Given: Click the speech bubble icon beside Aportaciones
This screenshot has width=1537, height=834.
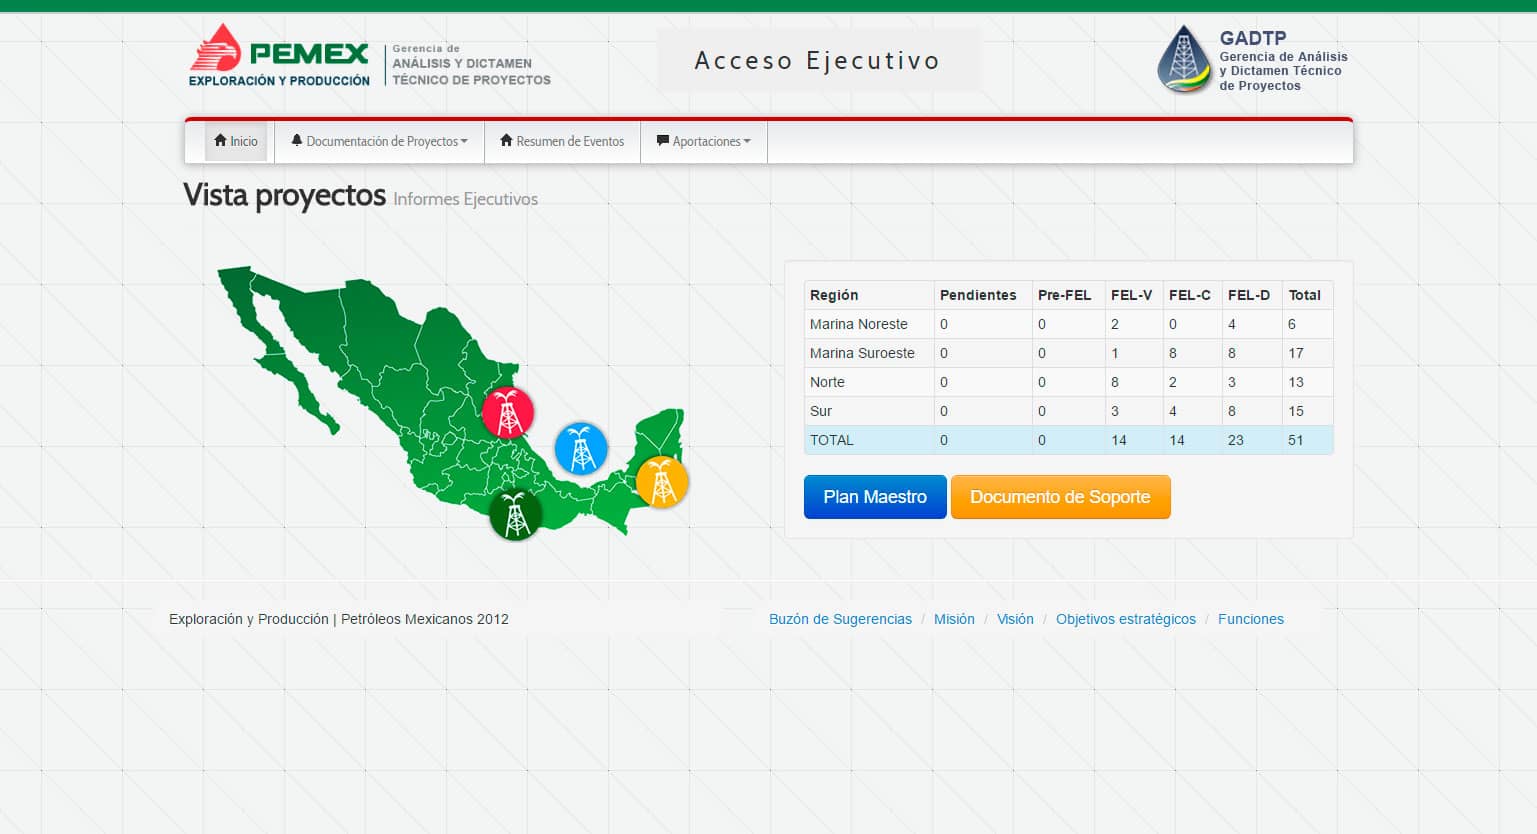Looking at the screenshot, I should [x=662, y=141].
